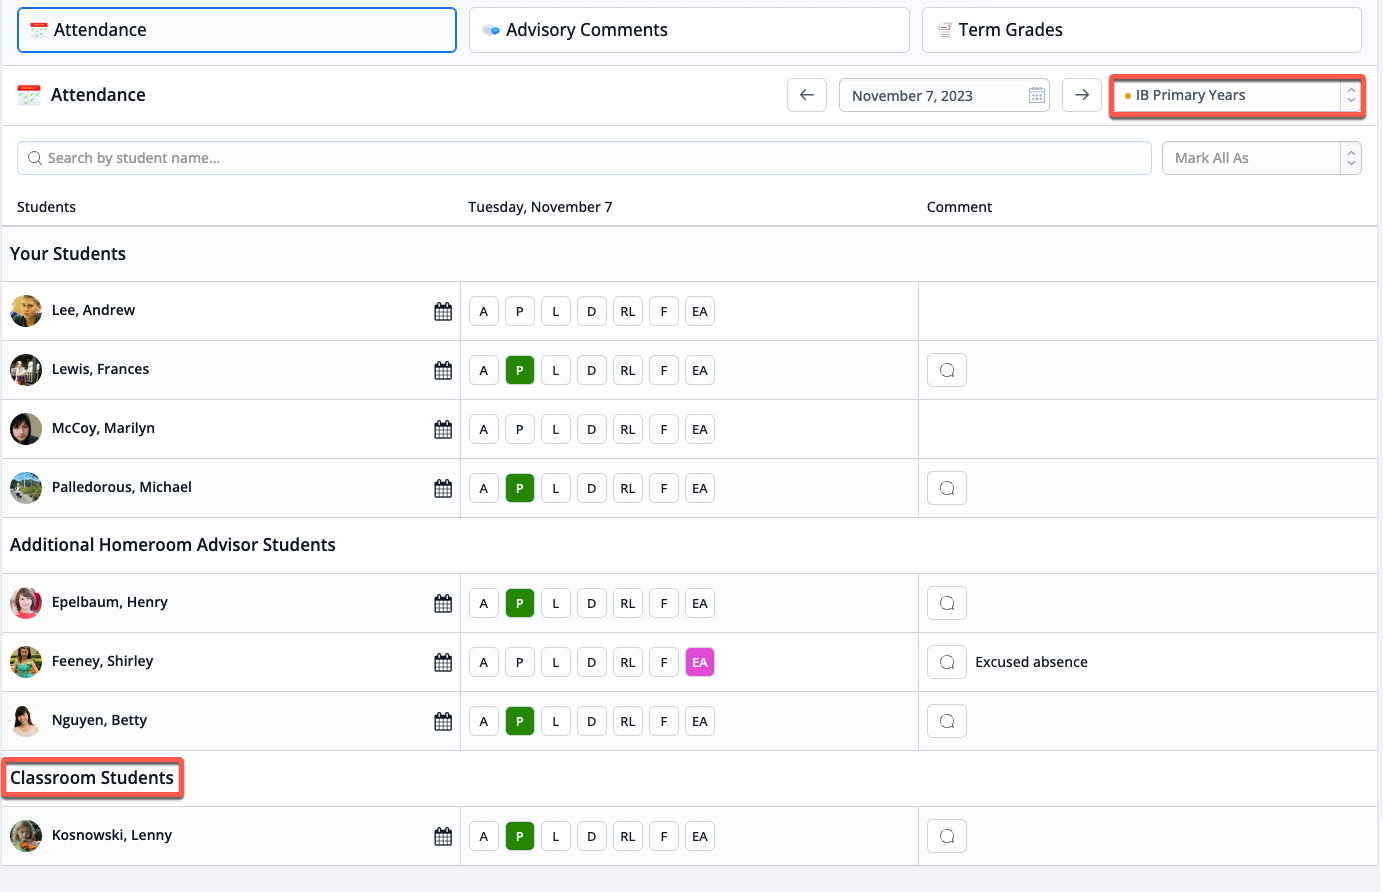Viewport: 1383px width, 892px height.
Task: Focus the Search by student name field
Action: [x=584, y=158]
